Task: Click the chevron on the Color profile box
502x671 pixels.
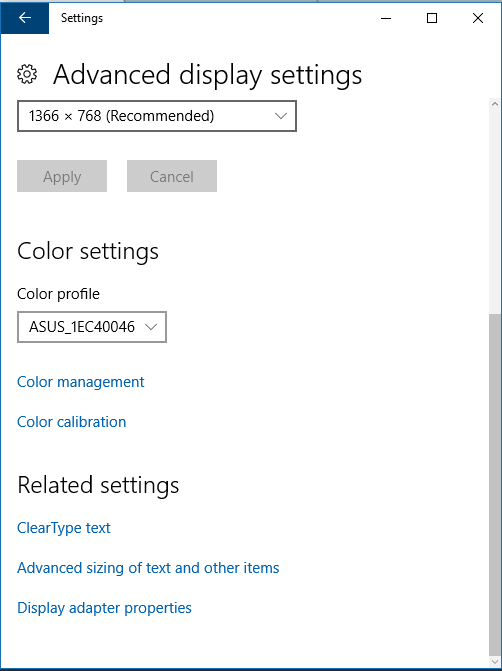Action: tap(151, 327)
